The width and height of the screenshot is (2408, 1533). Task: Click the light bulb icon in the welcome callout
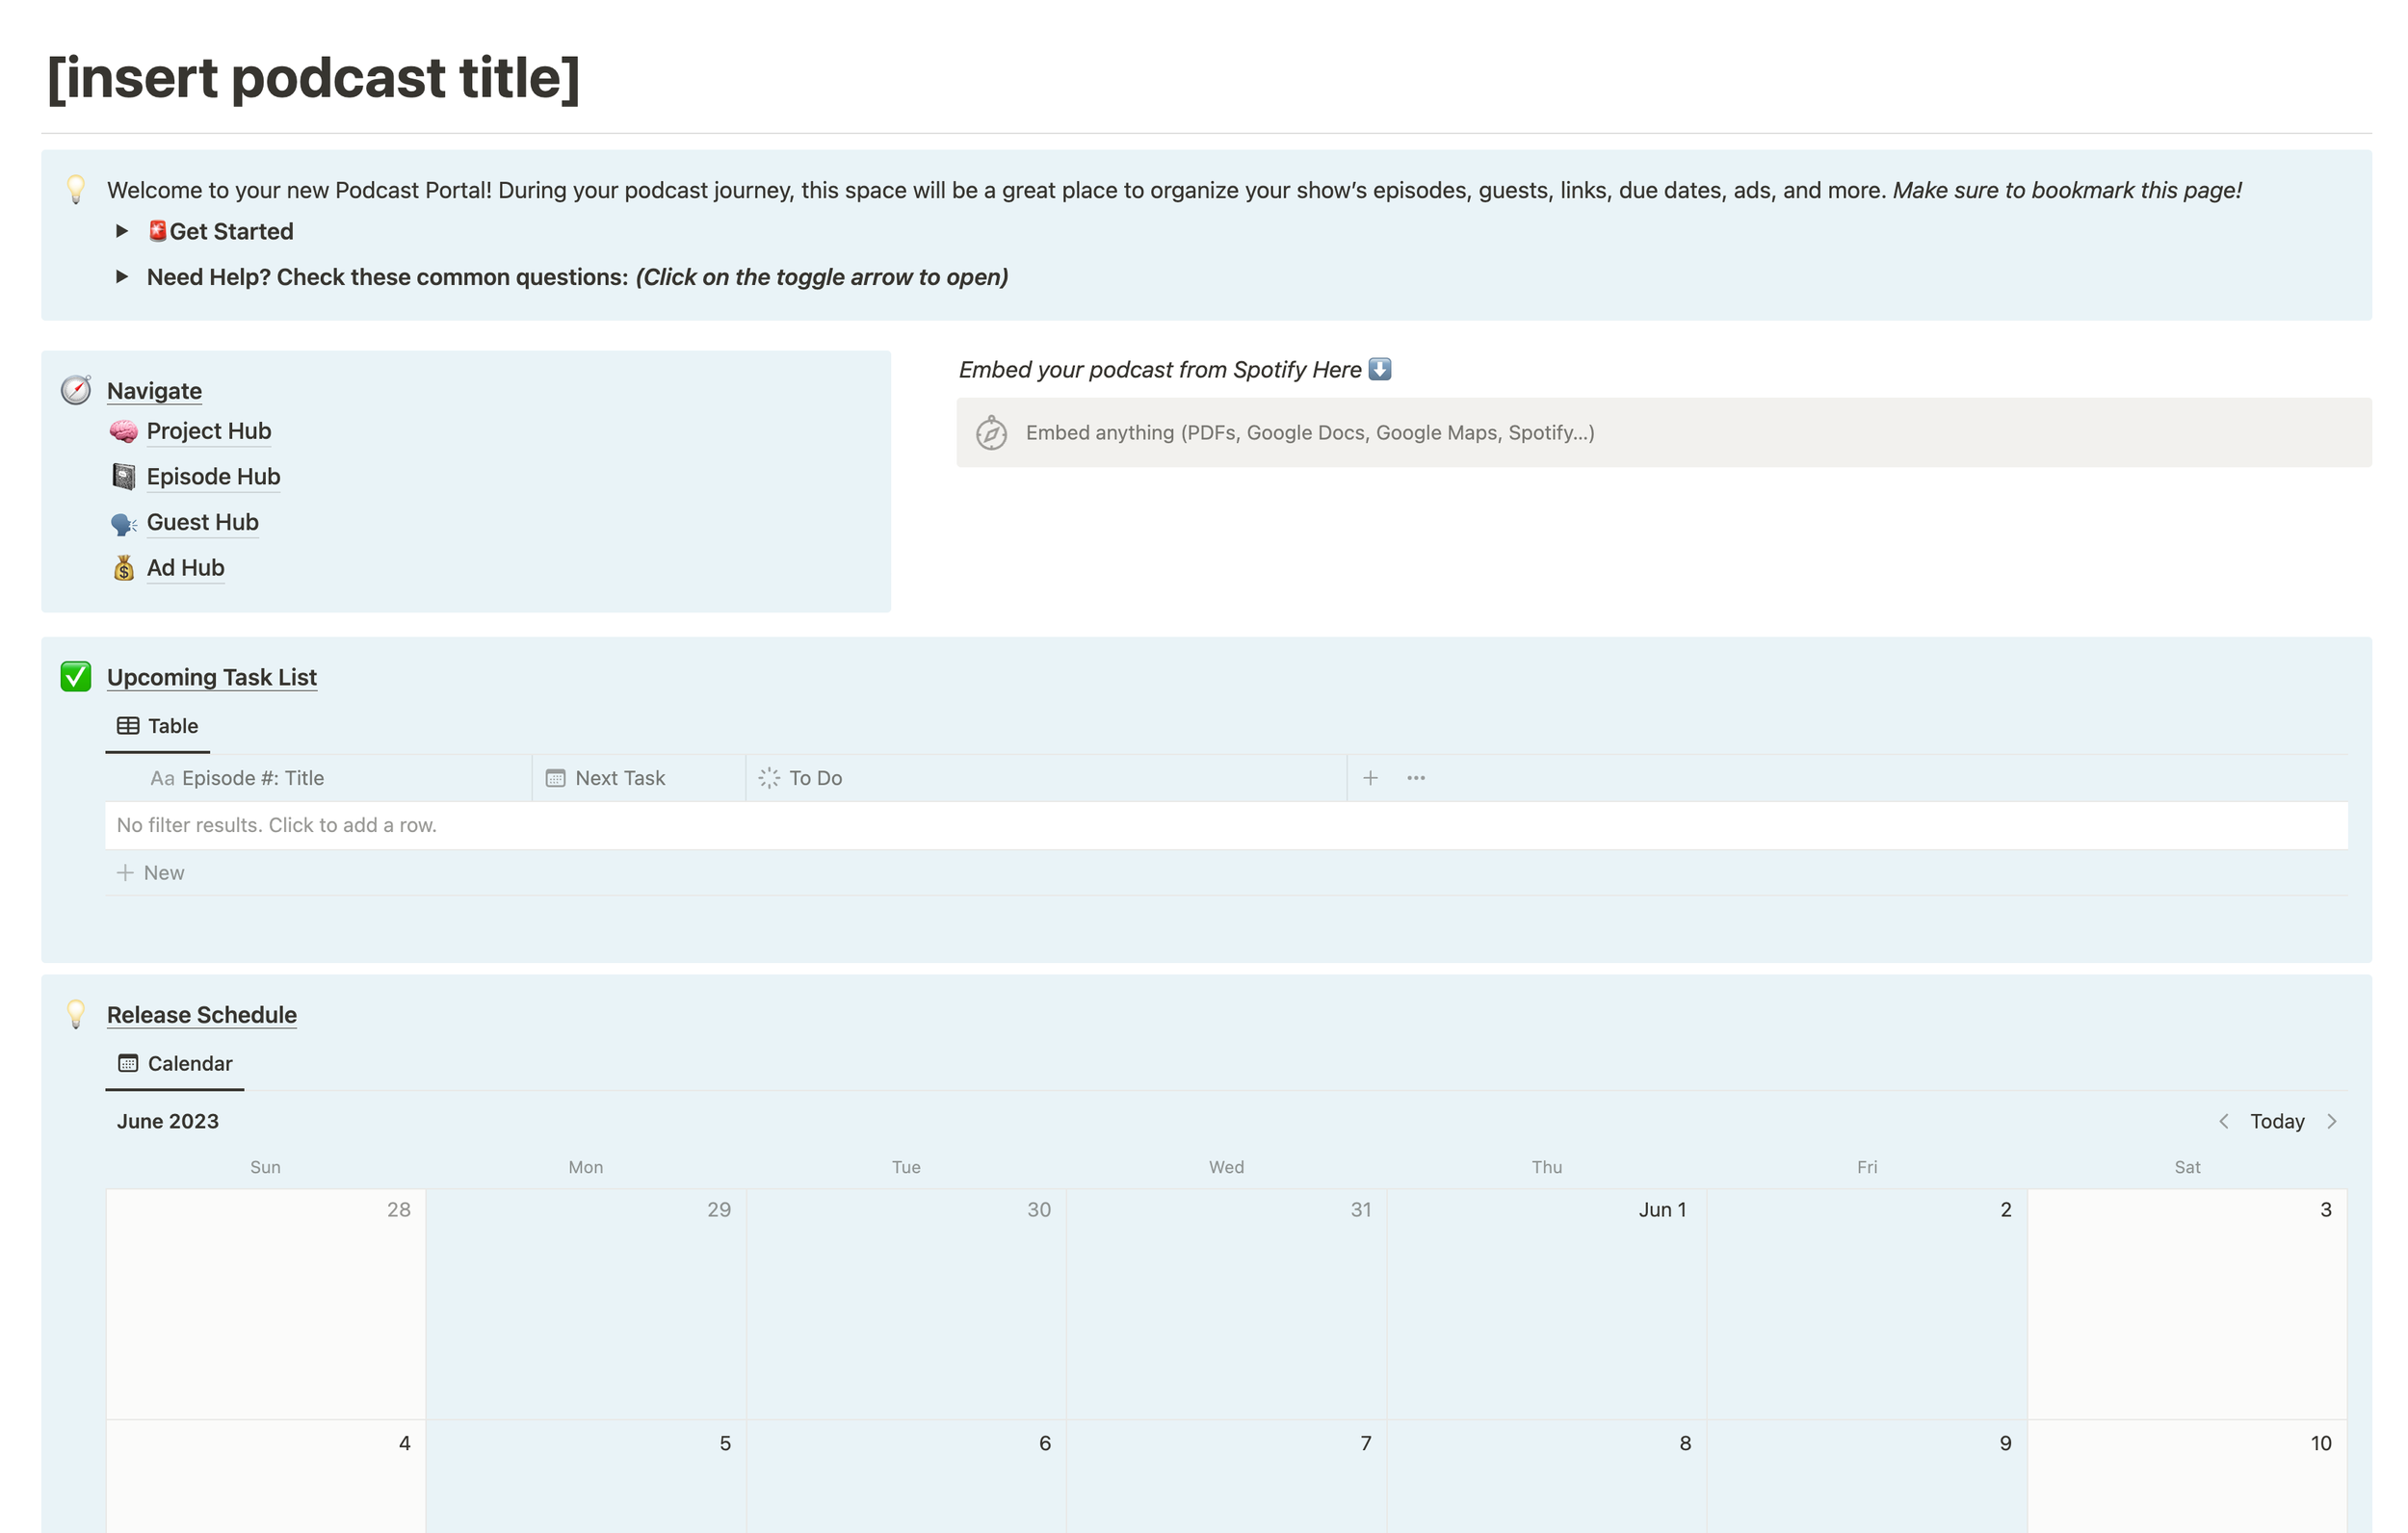(x=76, y=189)
